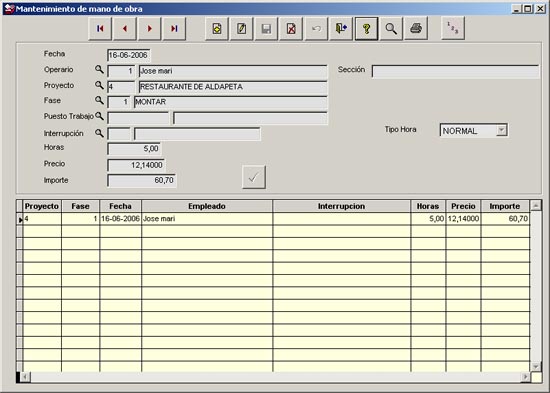550x393 pixels.
Task: Maximize the Mantenimiento de mano de obra window
Action: pyautogui.click(x=528, y=9)
